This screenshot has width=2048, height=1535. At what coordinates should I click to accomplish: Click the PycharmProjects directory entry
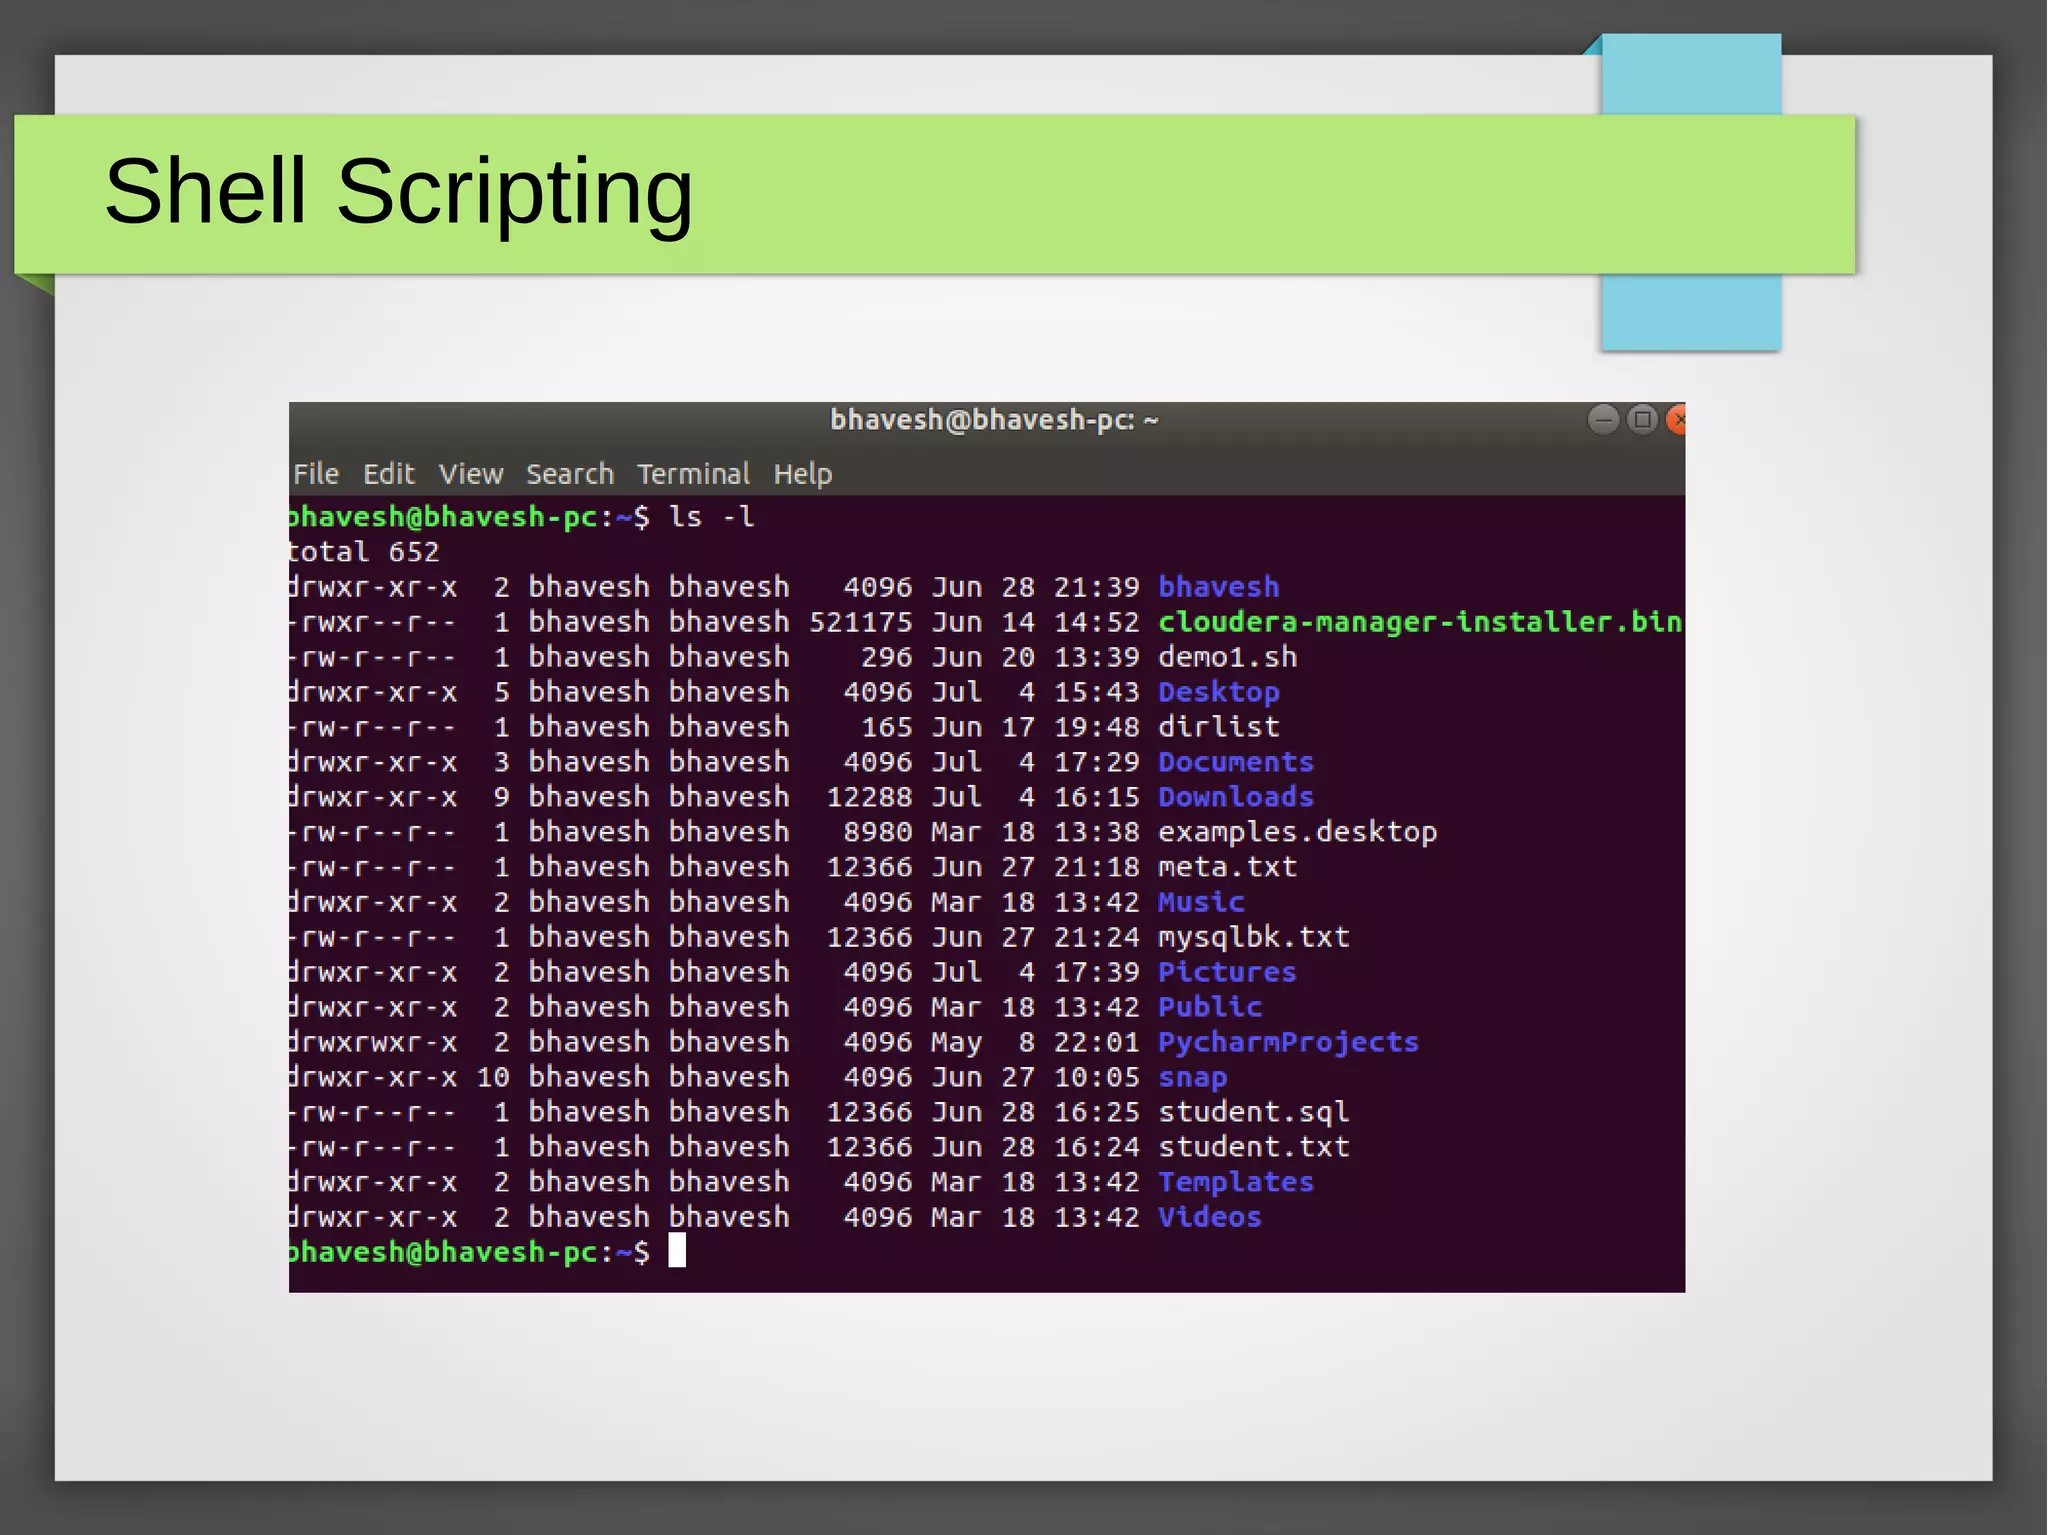(x=1287, y=1042)
